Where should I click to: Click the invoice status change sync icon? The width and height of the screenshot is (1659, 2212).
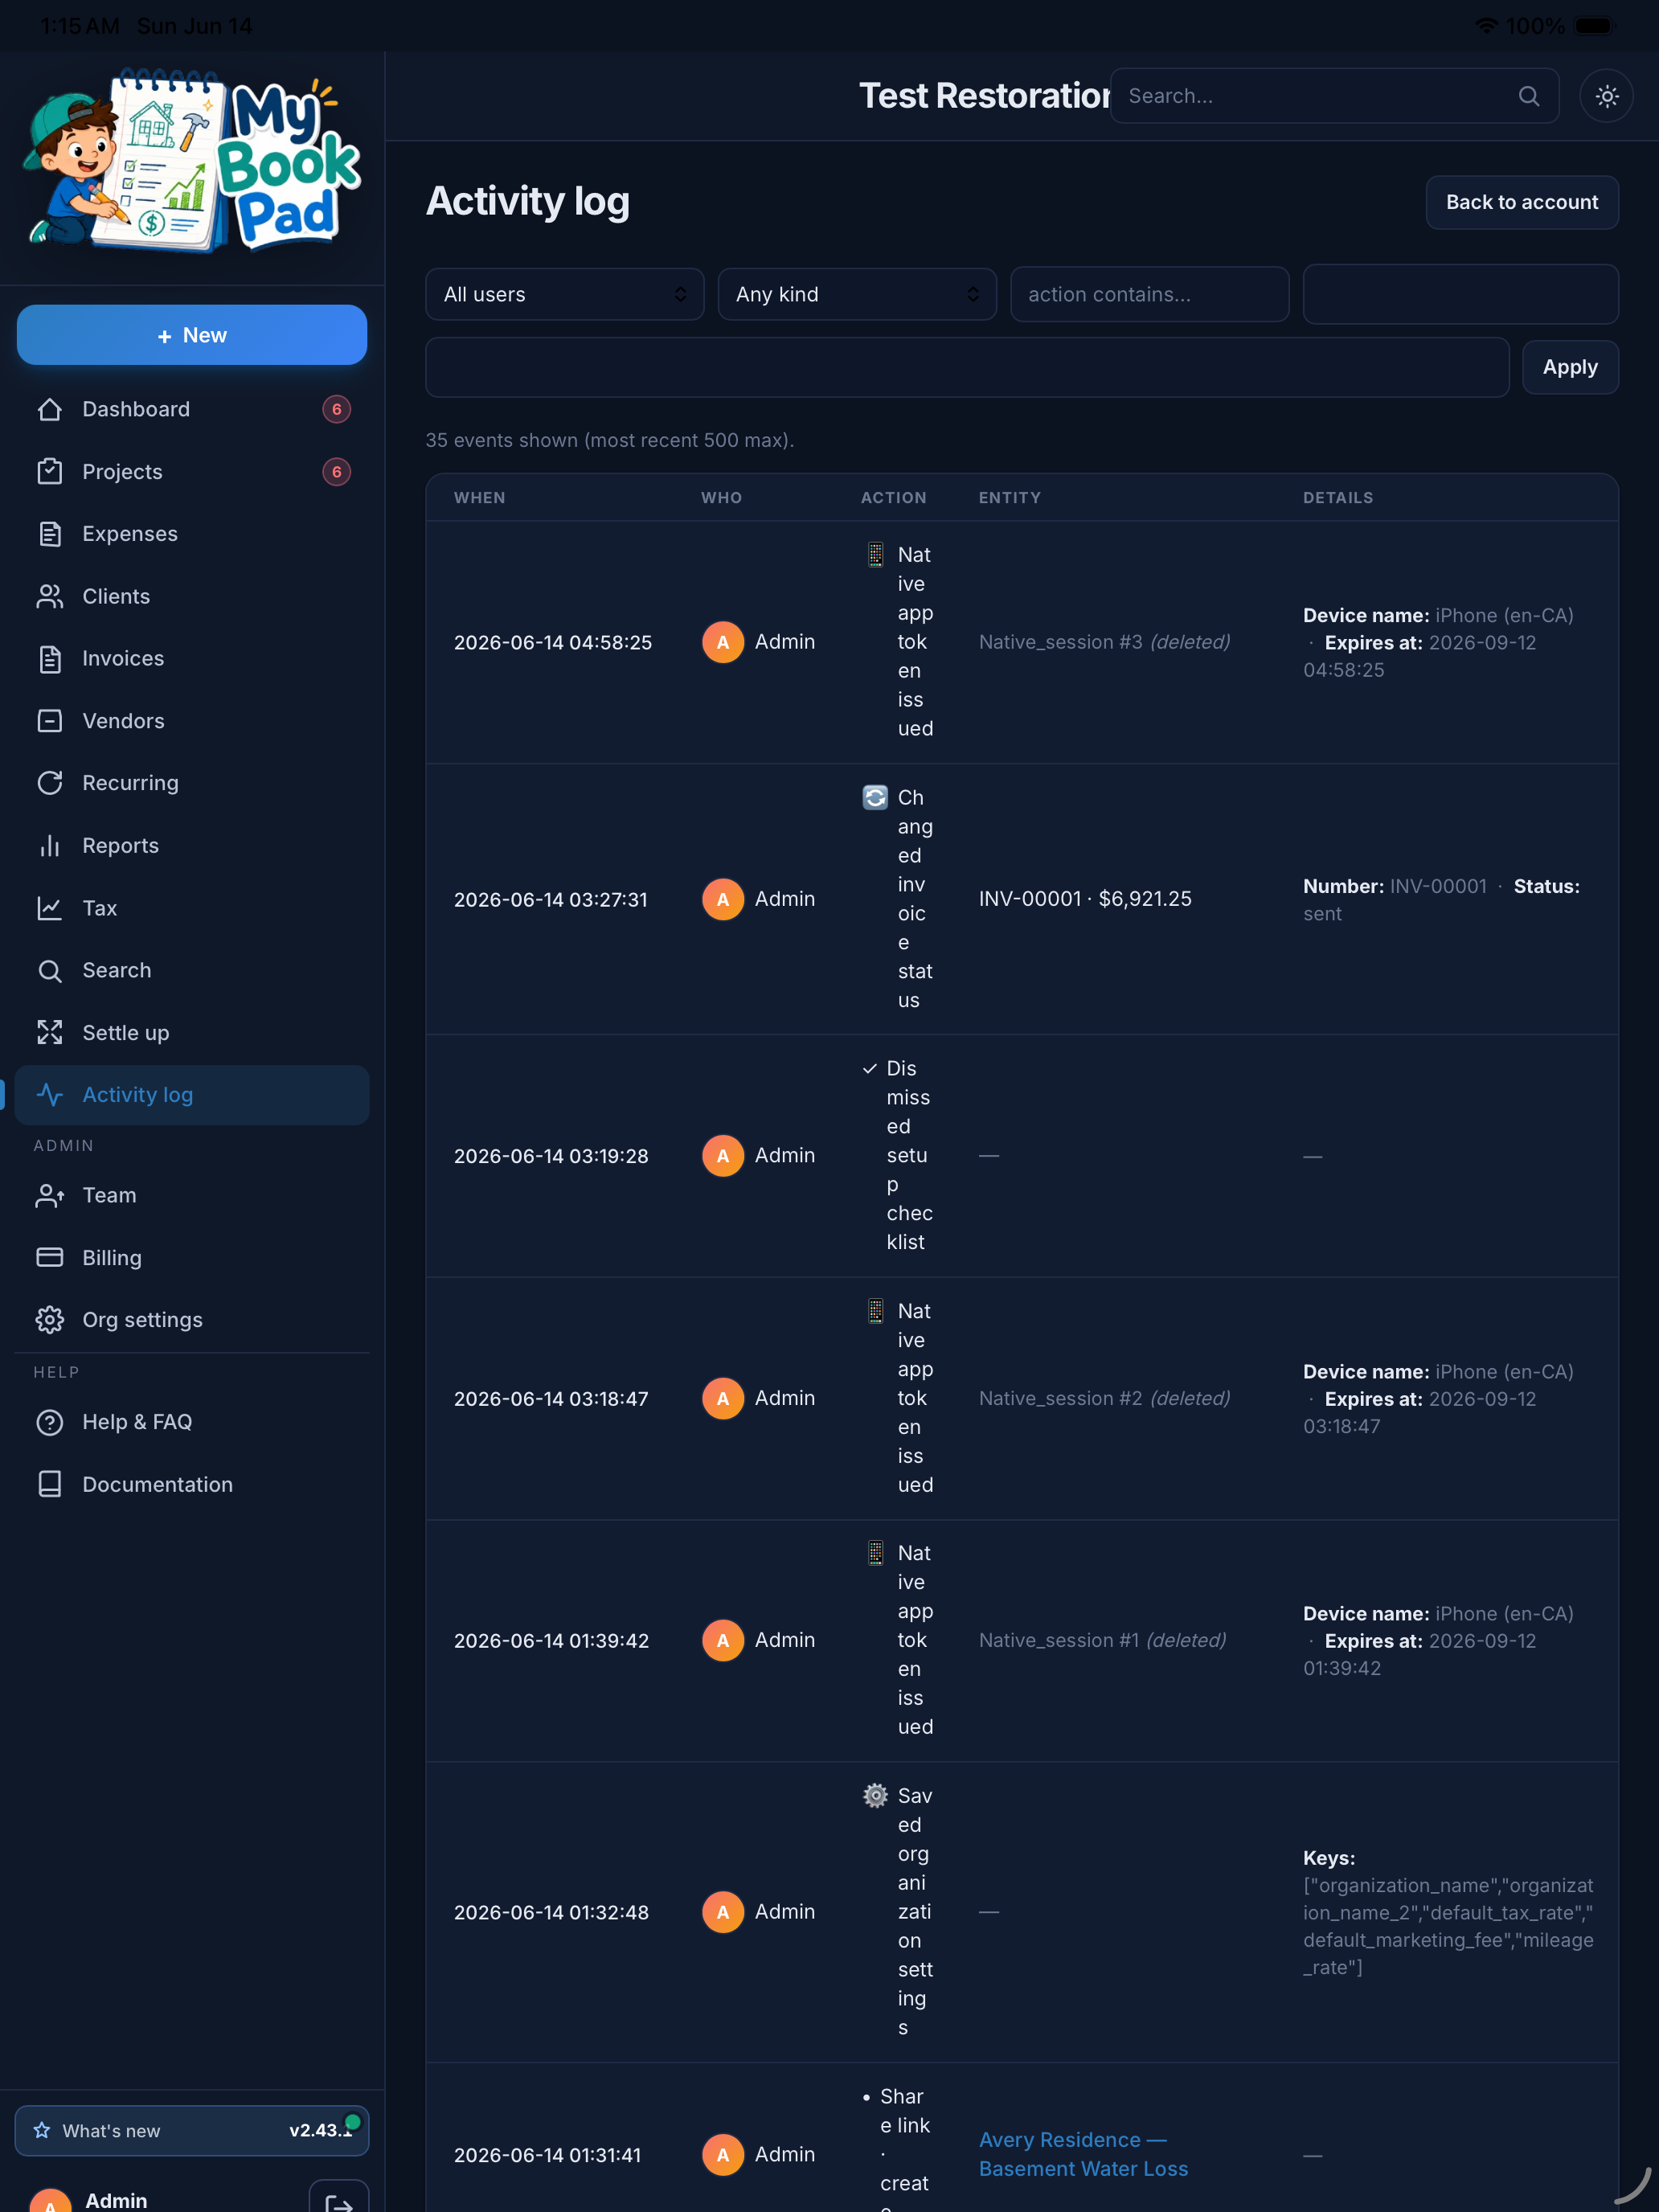coord(875,797)
